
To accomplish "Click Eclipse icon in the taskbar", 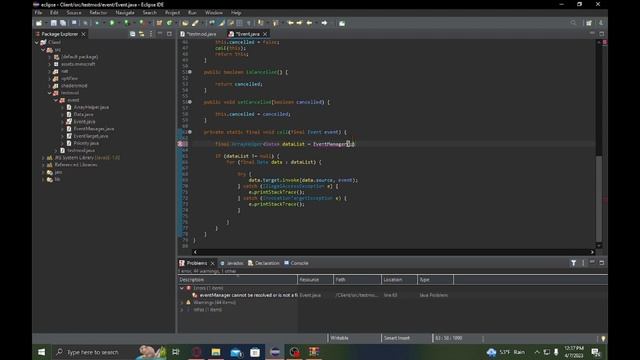I will [275, 352].
